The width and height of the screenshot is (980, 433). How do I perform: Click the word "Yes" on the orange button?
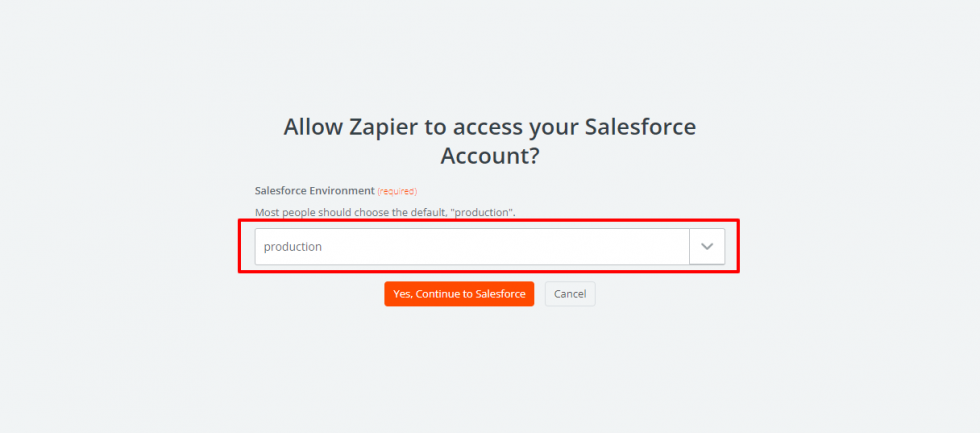(x=402, y=294)
